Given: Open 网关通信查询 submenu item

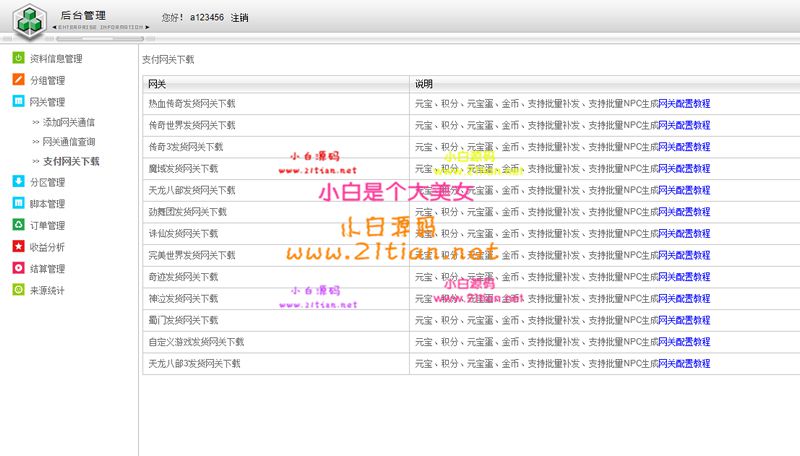Looking at the screenshot, I should coord(69,141).
